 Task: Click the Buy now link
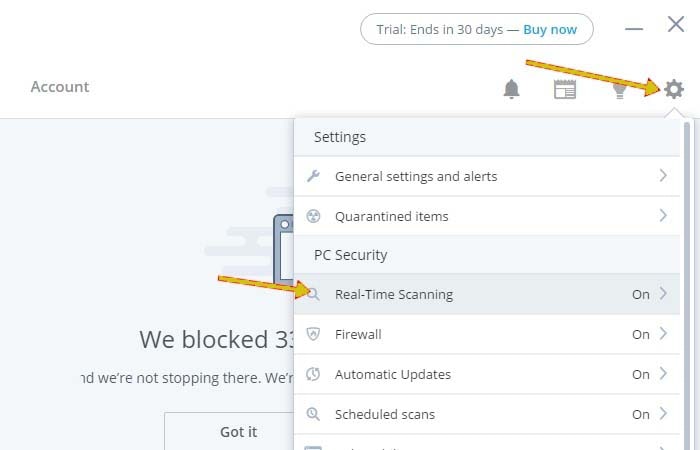coord(550,29)
